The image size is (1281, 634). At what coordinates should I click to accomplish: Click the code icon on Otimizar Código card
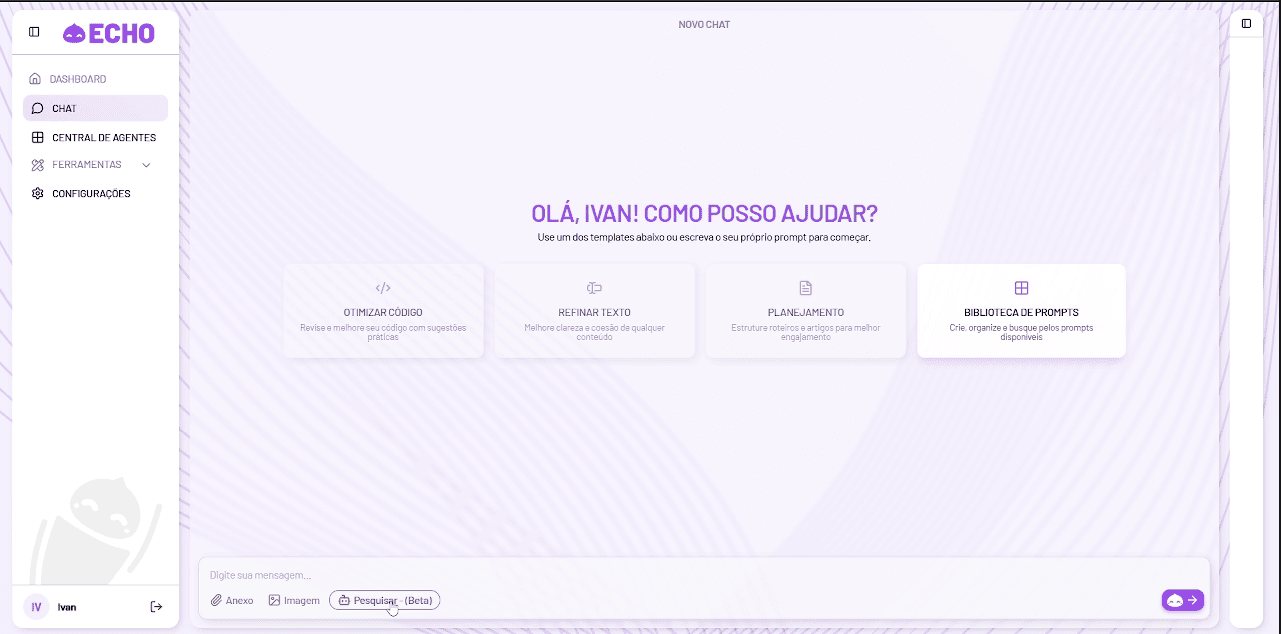click(x=383, y=287)
